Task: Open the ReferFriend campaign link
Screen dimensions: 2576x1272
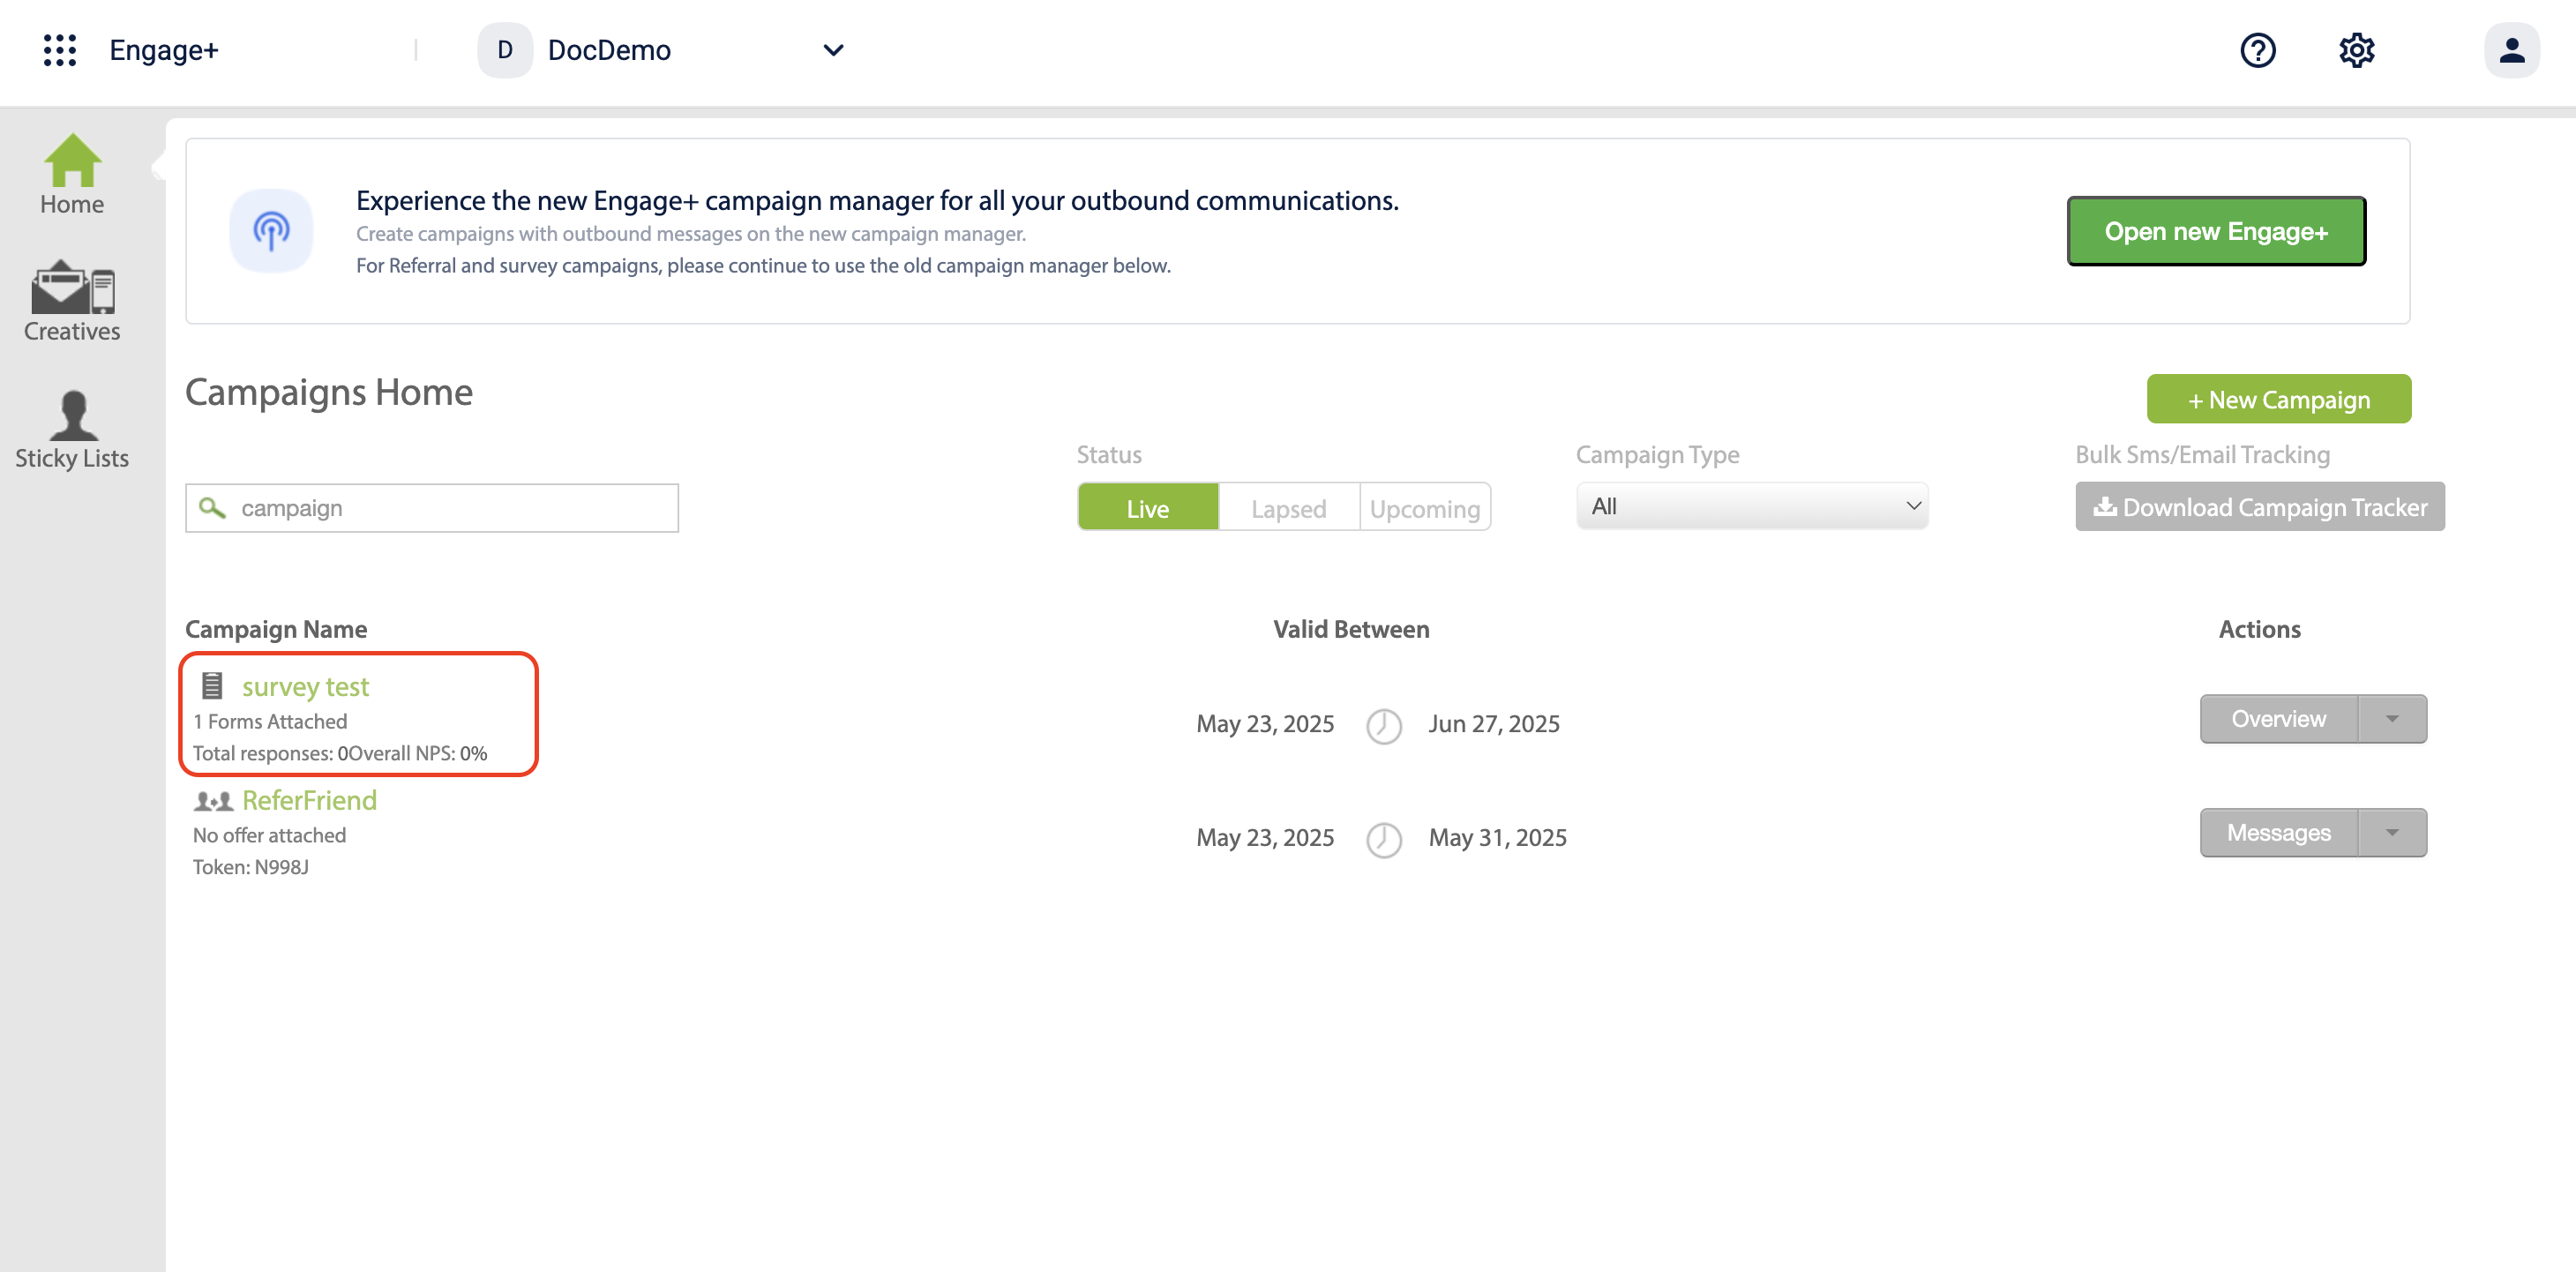Action: click(x=309, y=801)
